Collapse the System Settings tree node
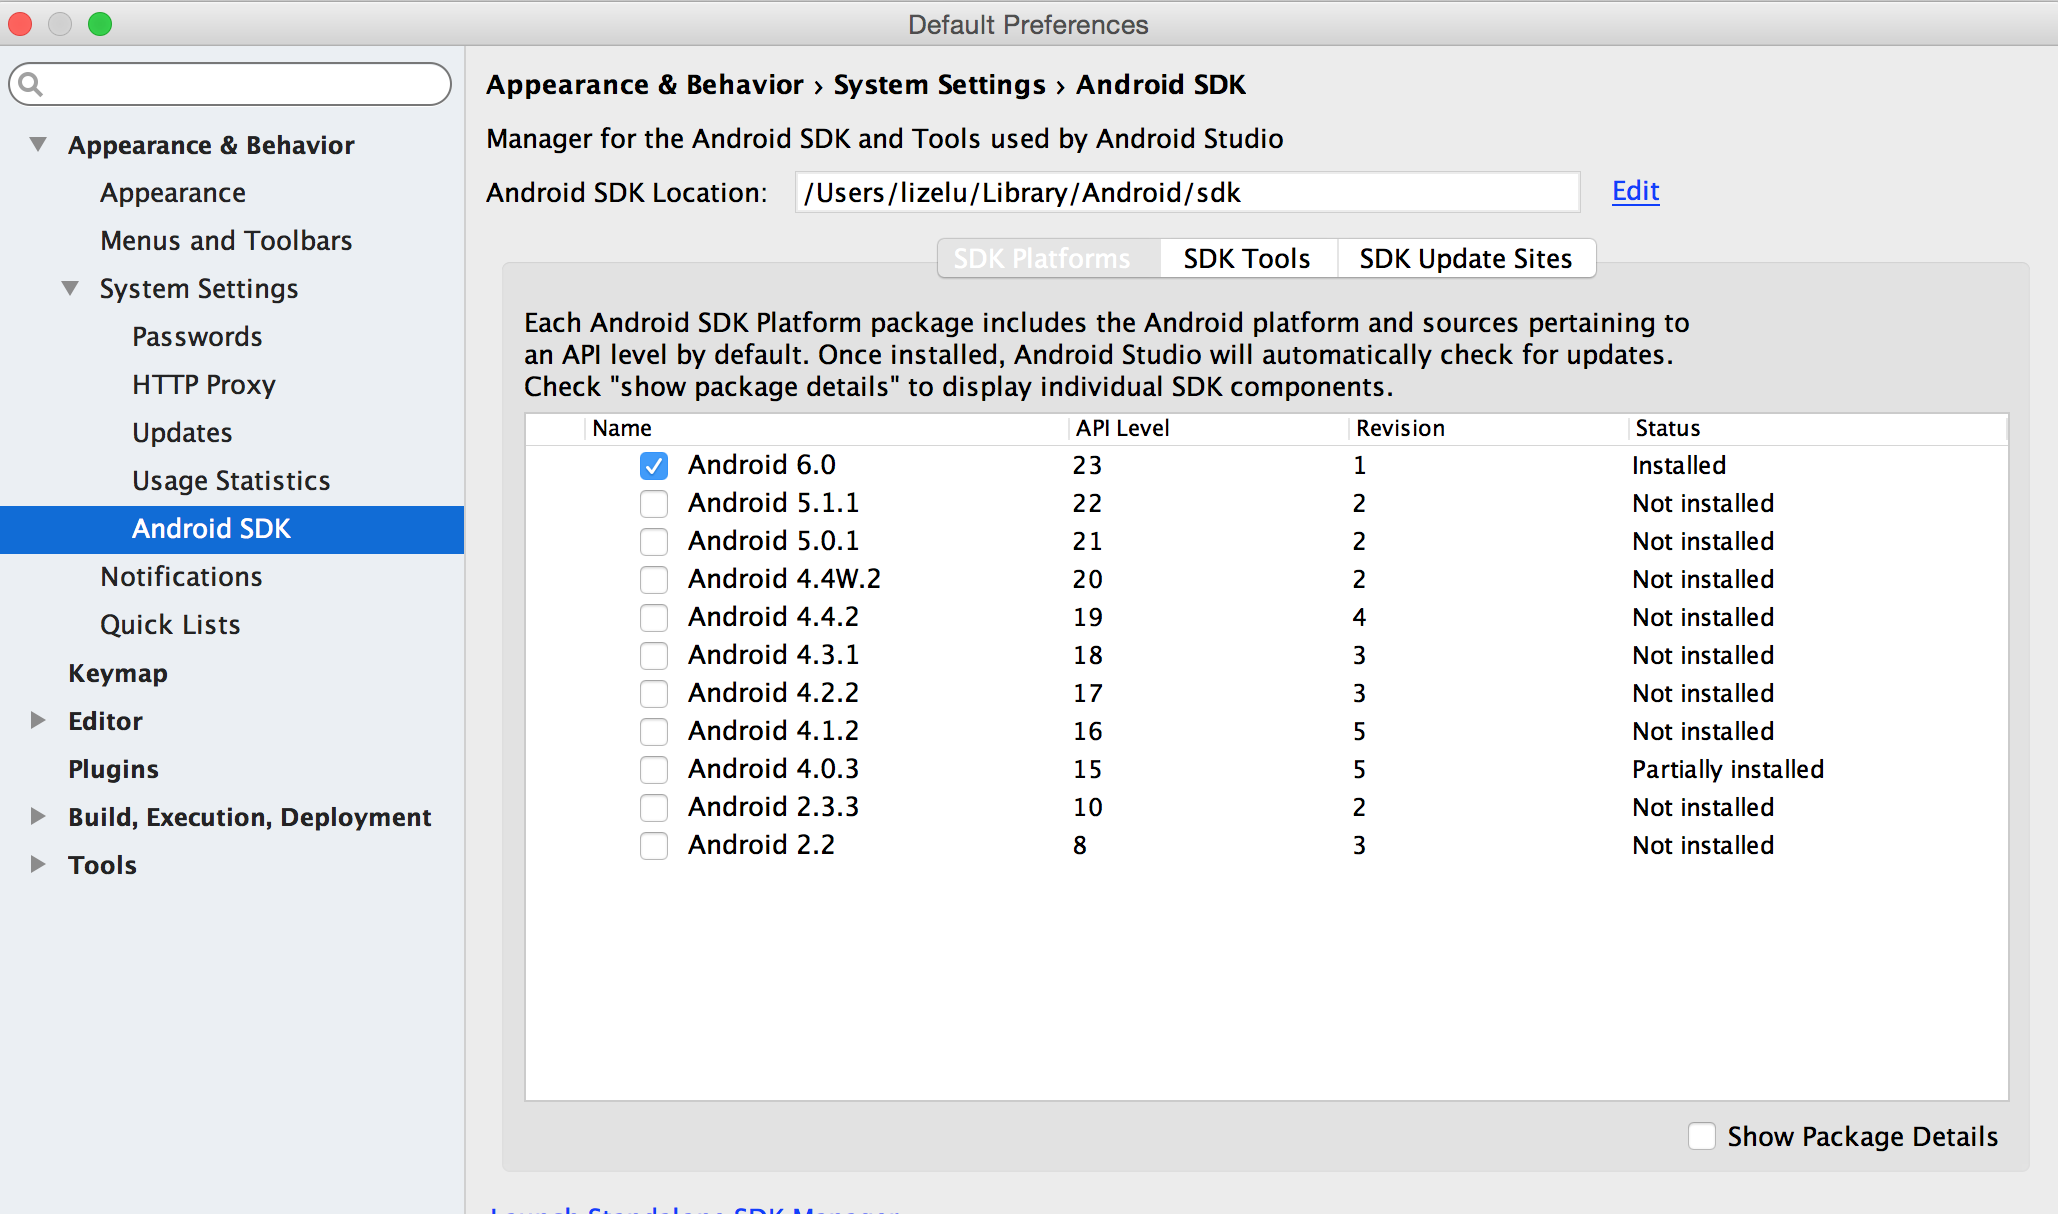The height and width of the screenshot is (1214, 2058). pyautogui.click(x=70, y=288)
